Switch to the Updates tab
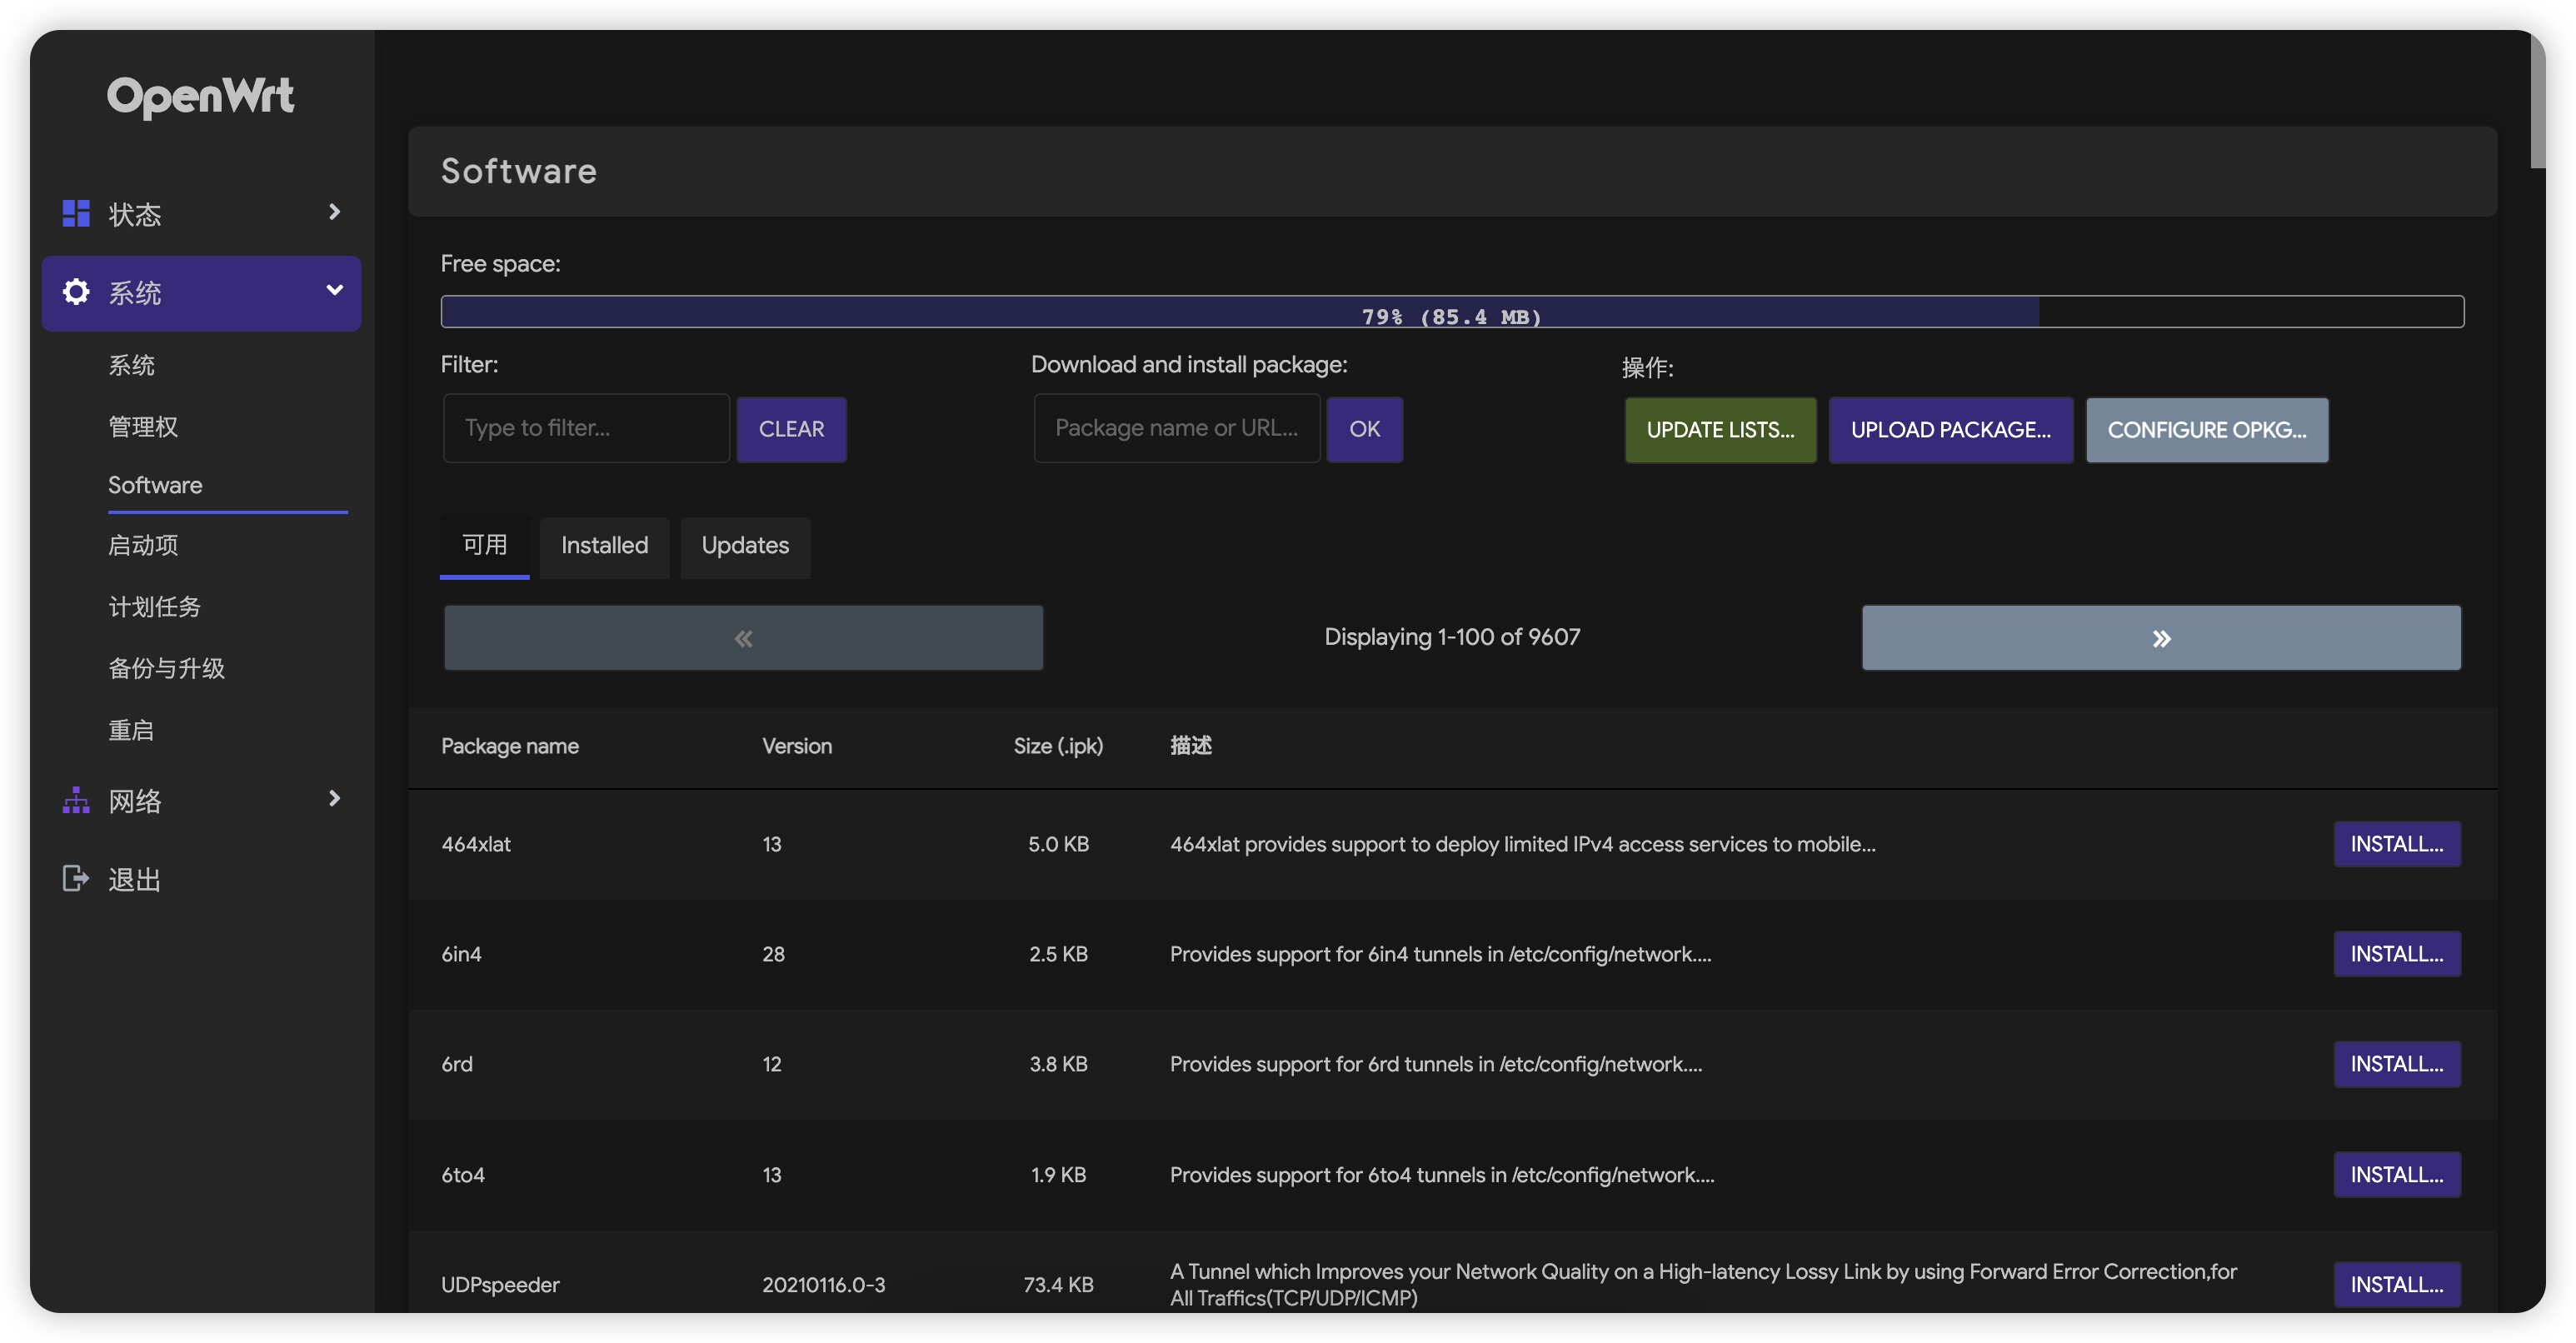 [x=745, y=546]
